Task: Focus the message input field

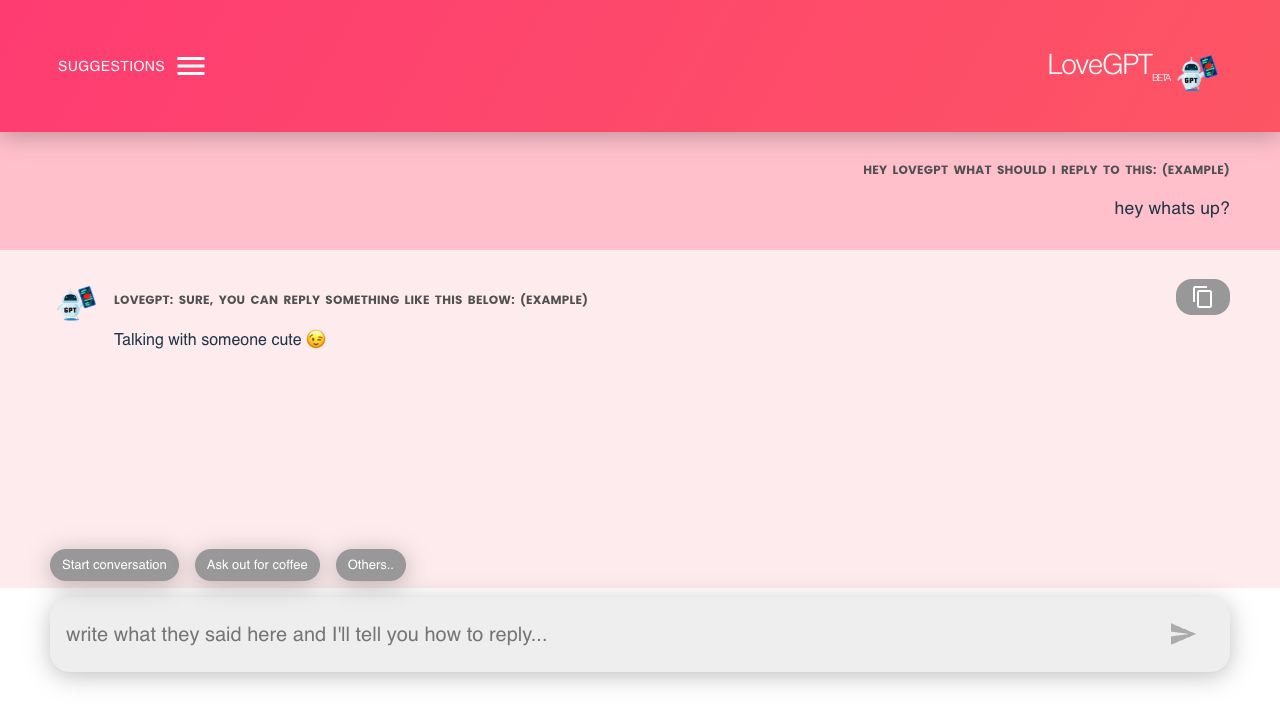Action: coord(600,634)
